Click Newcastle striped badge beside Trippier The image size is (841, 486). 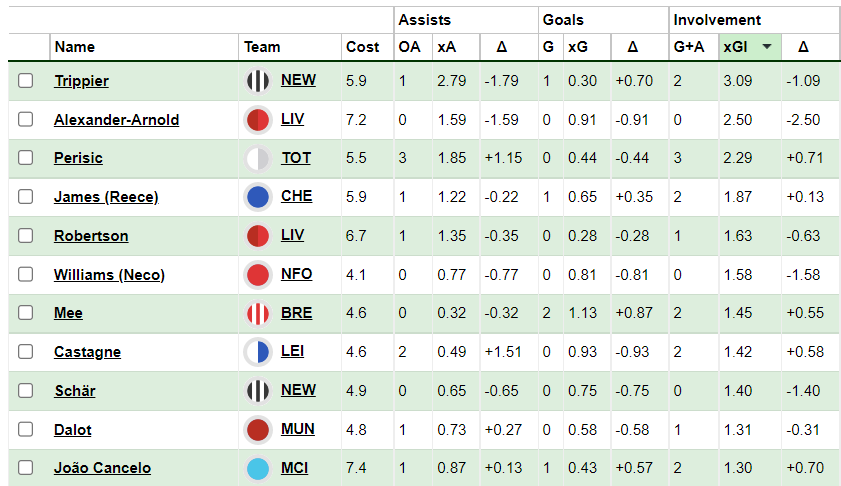pos(258,81)
